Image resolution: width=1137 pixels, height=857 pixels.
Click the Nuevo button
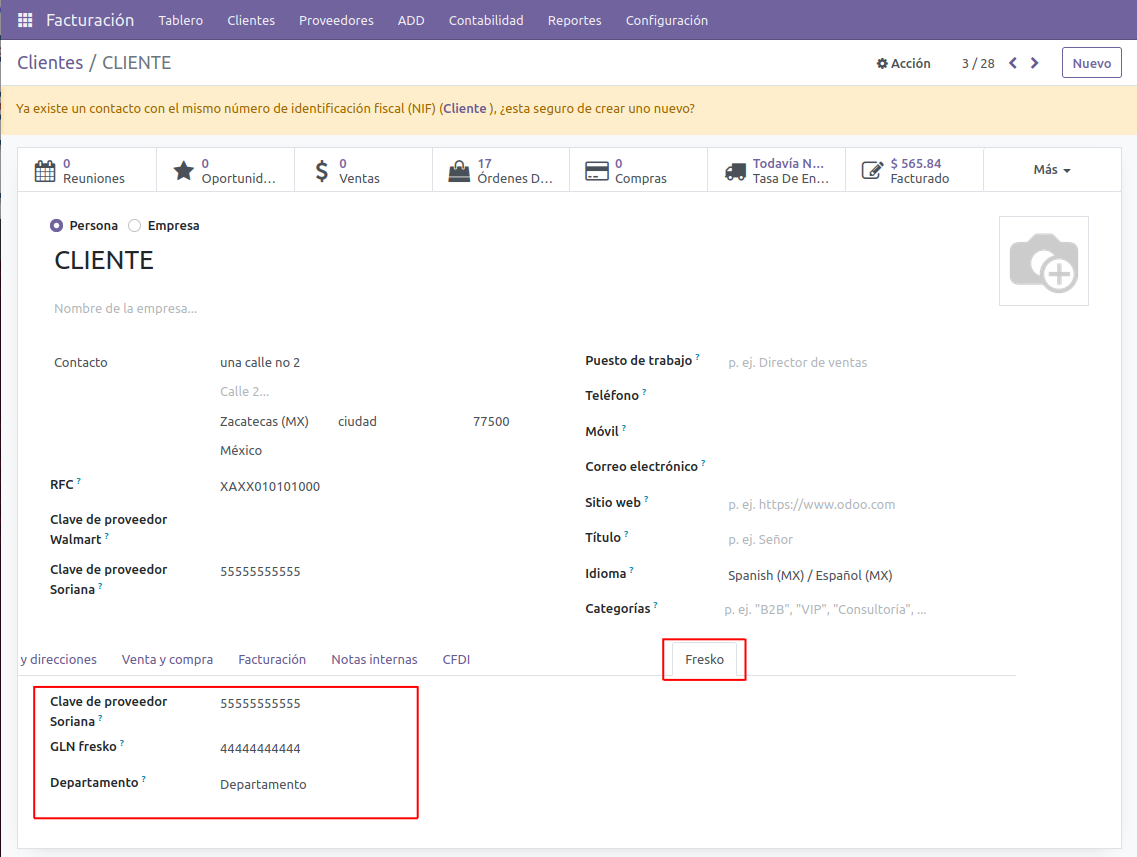[1091, 63]
